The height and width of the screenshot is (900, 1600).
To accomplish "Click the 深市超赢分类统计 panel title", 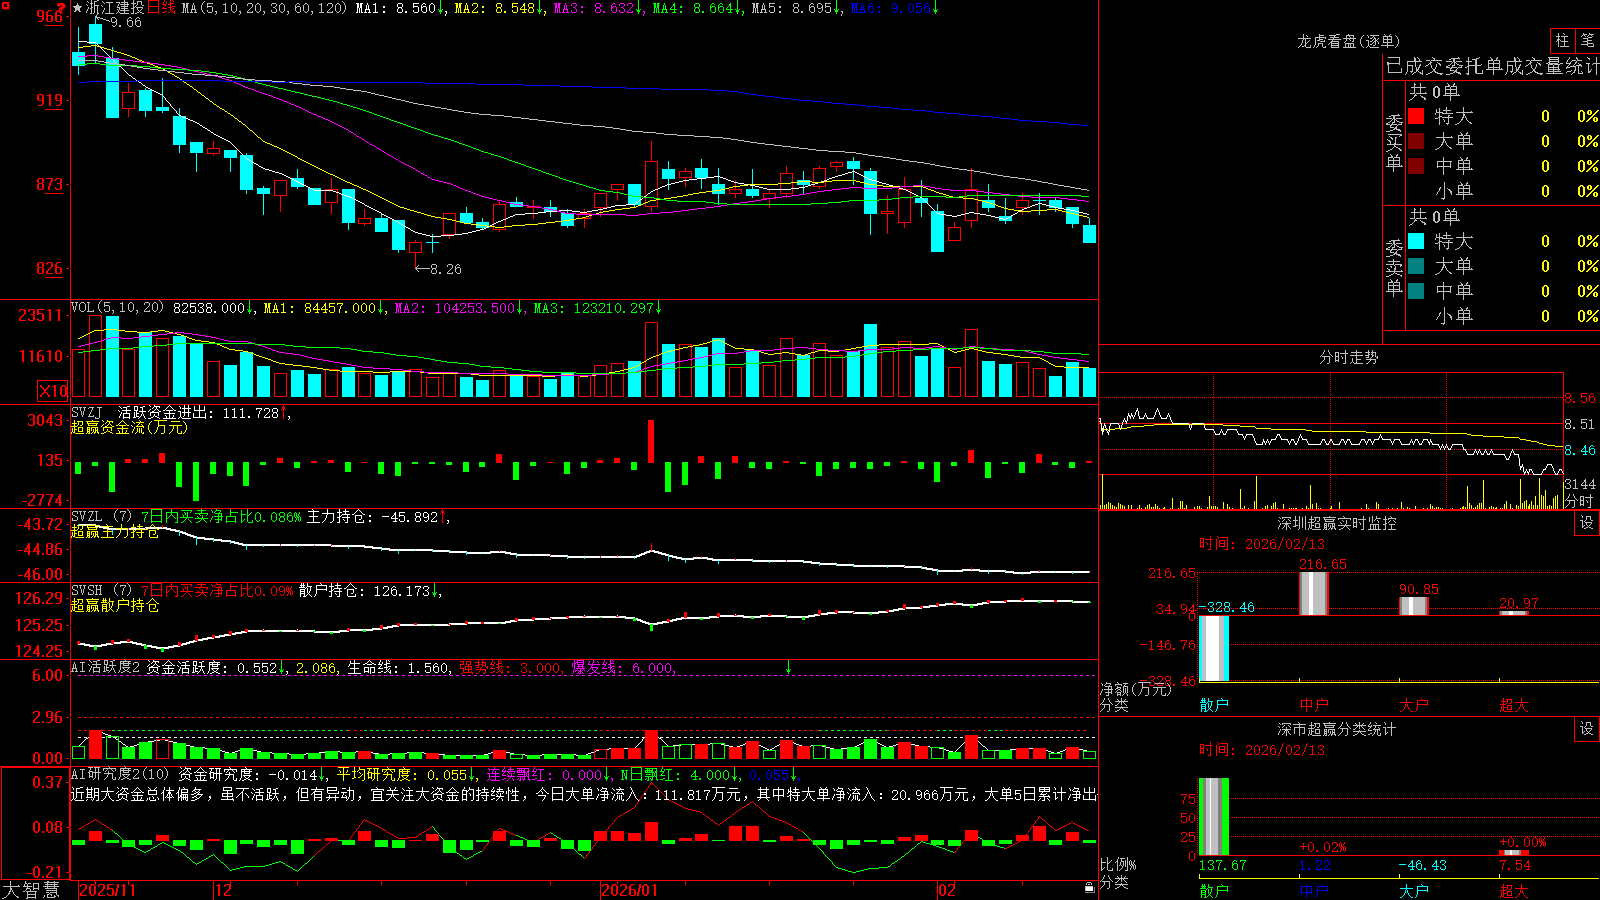I will point(1337,729).
